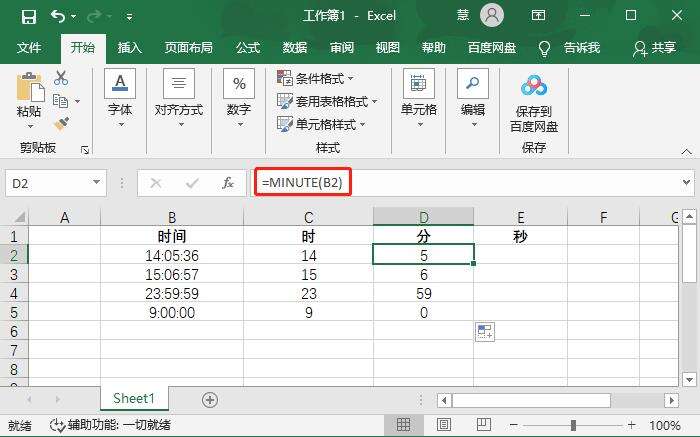This screenshot has height=437, width=700.
Task: Expand the 粘贴 paste options arrow
Action: pyautogui.click(x=30, y=126)
